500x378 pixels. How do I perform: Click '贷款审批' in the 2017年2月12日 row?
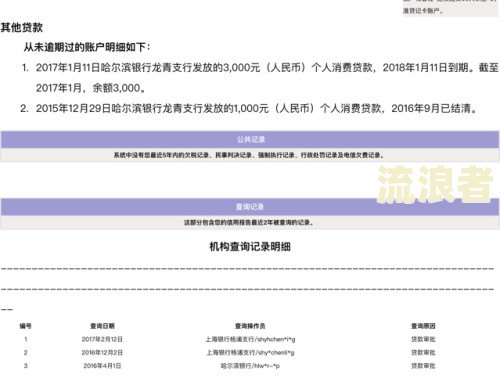coord(423,339)
